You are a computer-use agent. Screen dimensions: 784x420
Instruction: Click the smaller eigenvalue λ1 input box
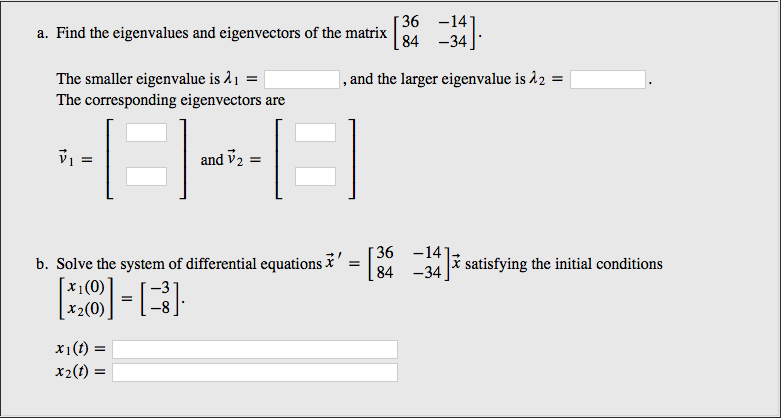click(x=302, y=80)
